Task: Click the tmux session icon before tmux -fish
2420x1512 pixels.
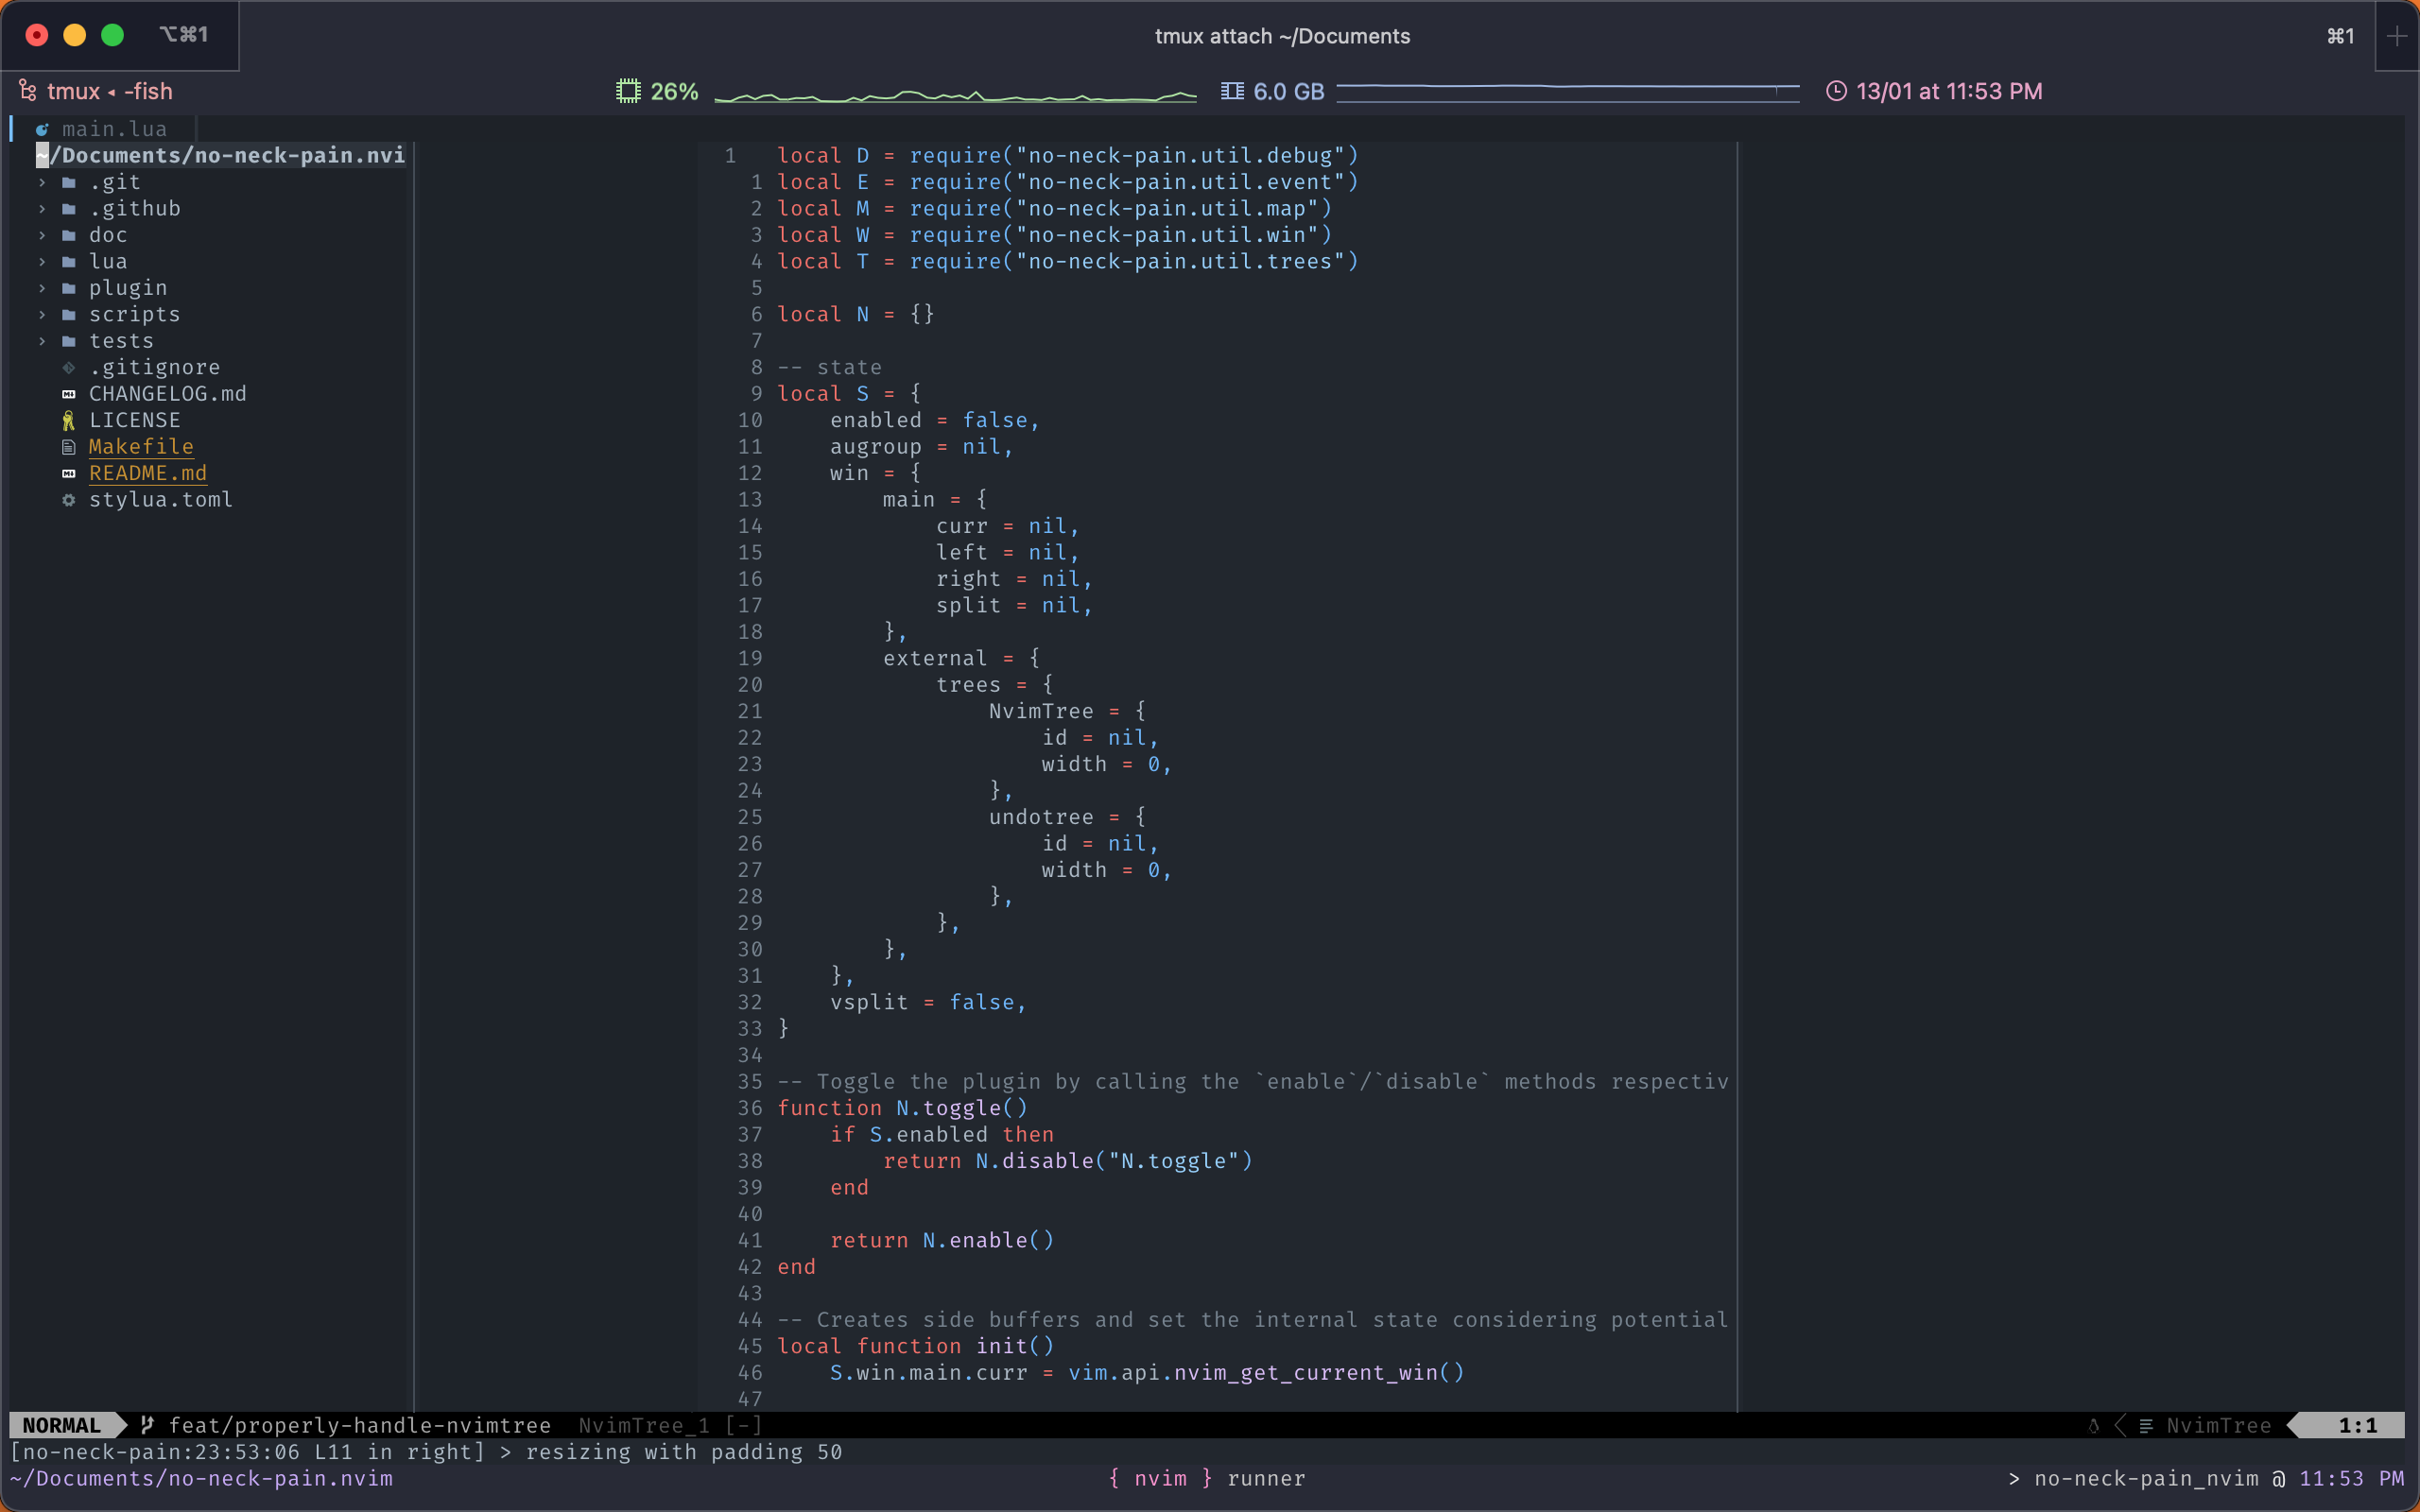Action: pos(27,90)
